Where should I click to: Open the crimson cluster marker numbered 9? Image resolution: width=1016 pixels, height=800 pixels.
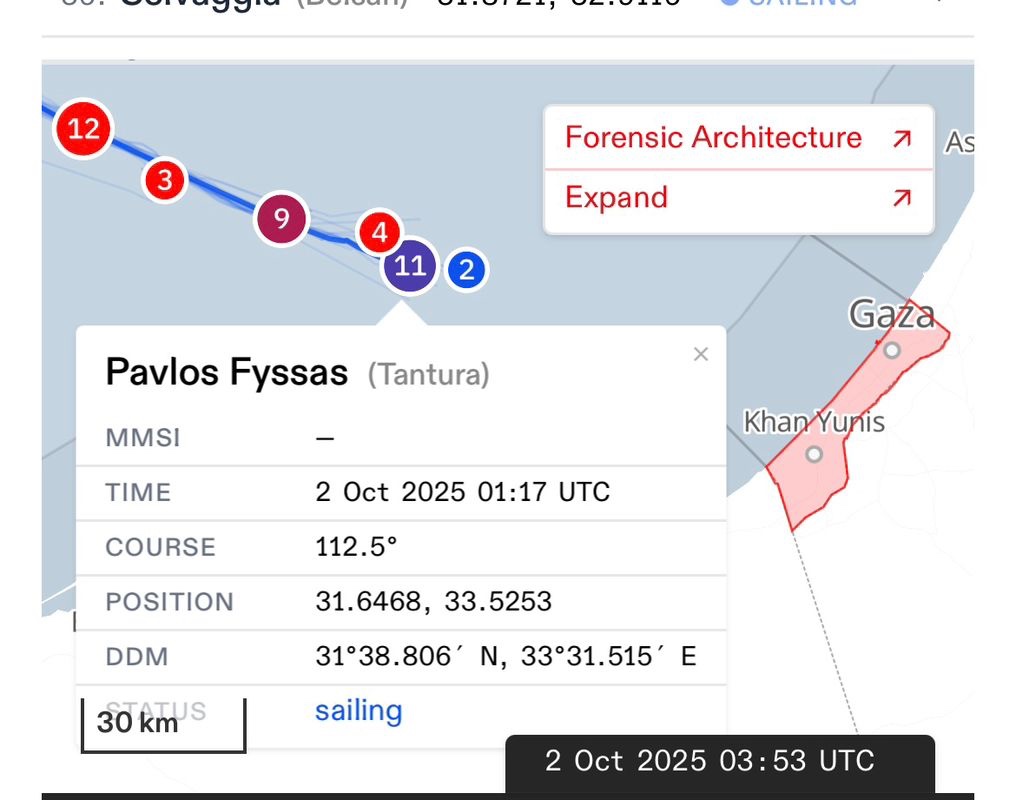pos(282,219)
